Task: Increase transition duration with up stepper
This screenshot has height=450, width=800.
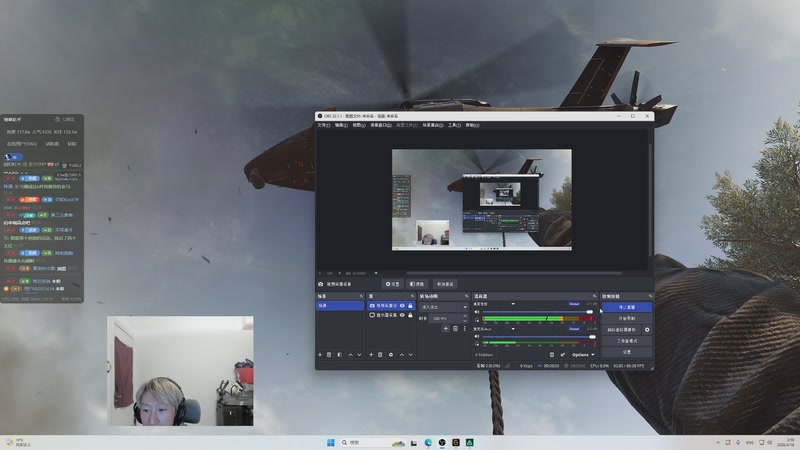Action: pyautogui.click(x=465, y=316)
